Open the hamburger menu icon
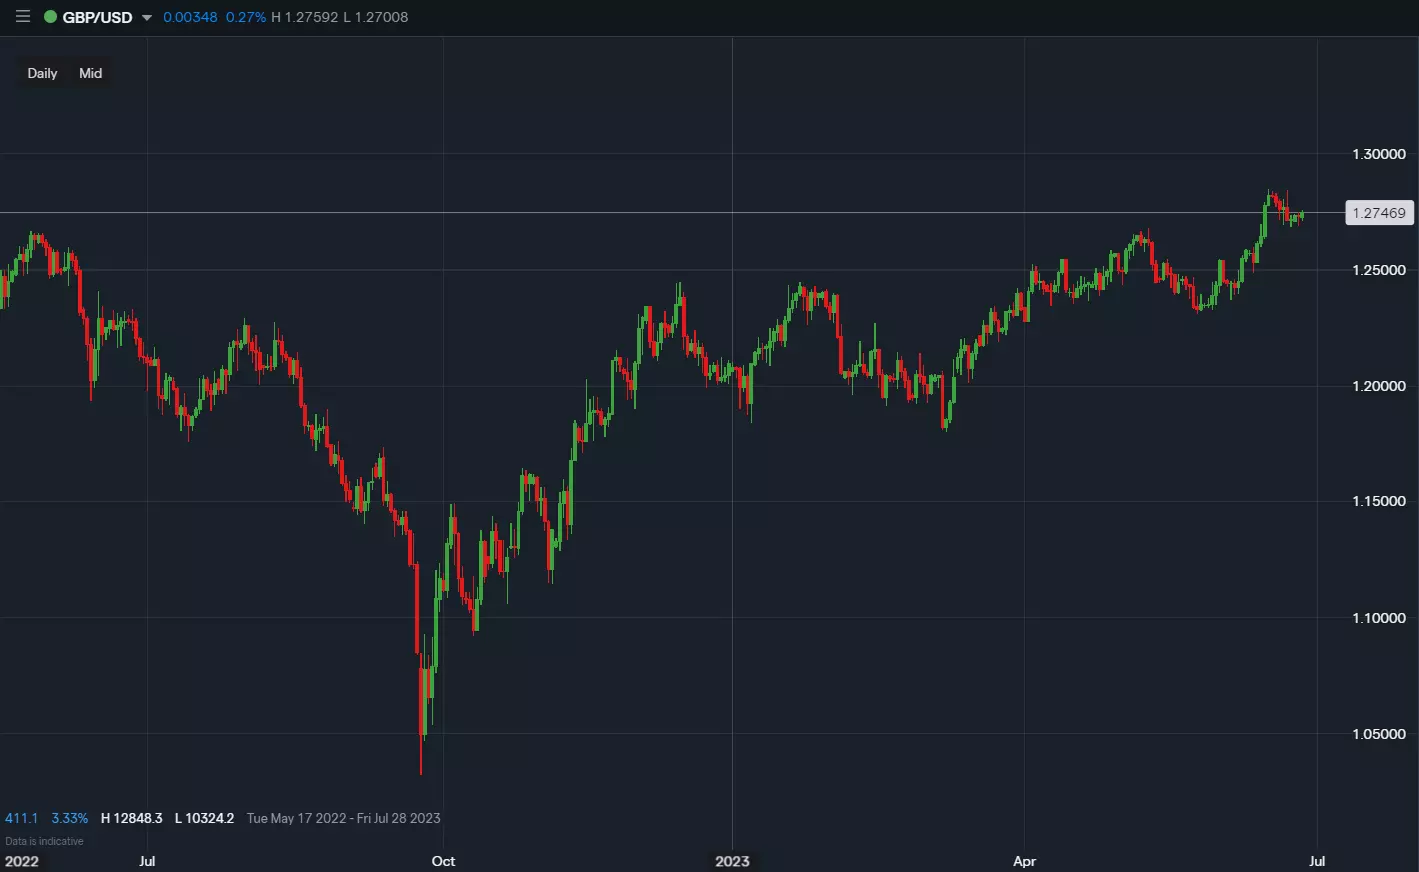Viewport: 1419px width, 872px height. [x=23, y=17]
